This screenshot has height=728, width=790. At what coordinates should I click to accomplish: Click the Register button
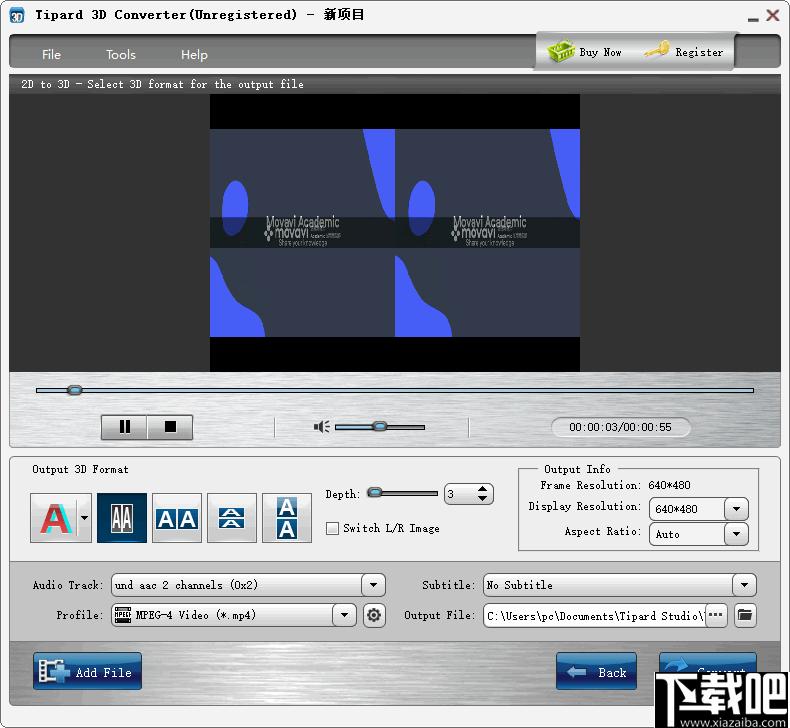click(x=684, y=52)
